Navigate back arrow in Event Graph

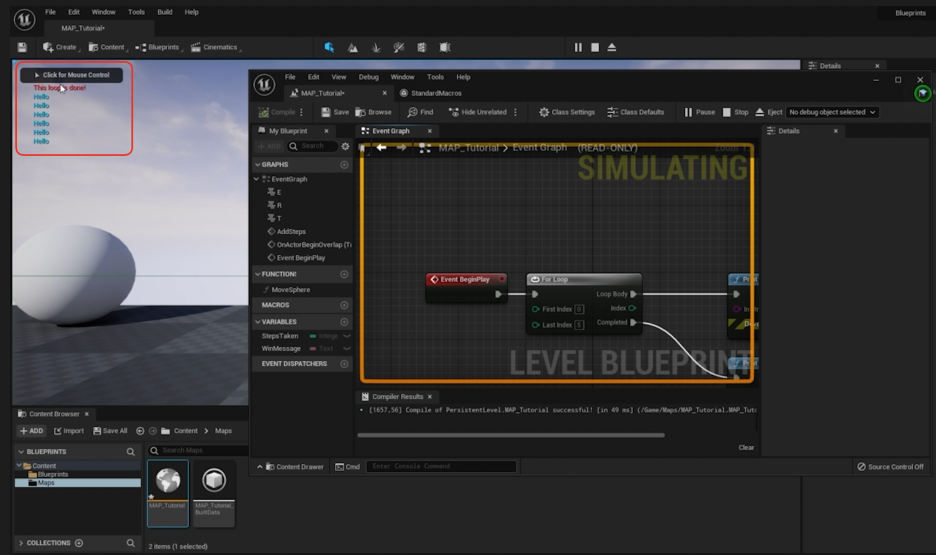[x=381, y=147]
